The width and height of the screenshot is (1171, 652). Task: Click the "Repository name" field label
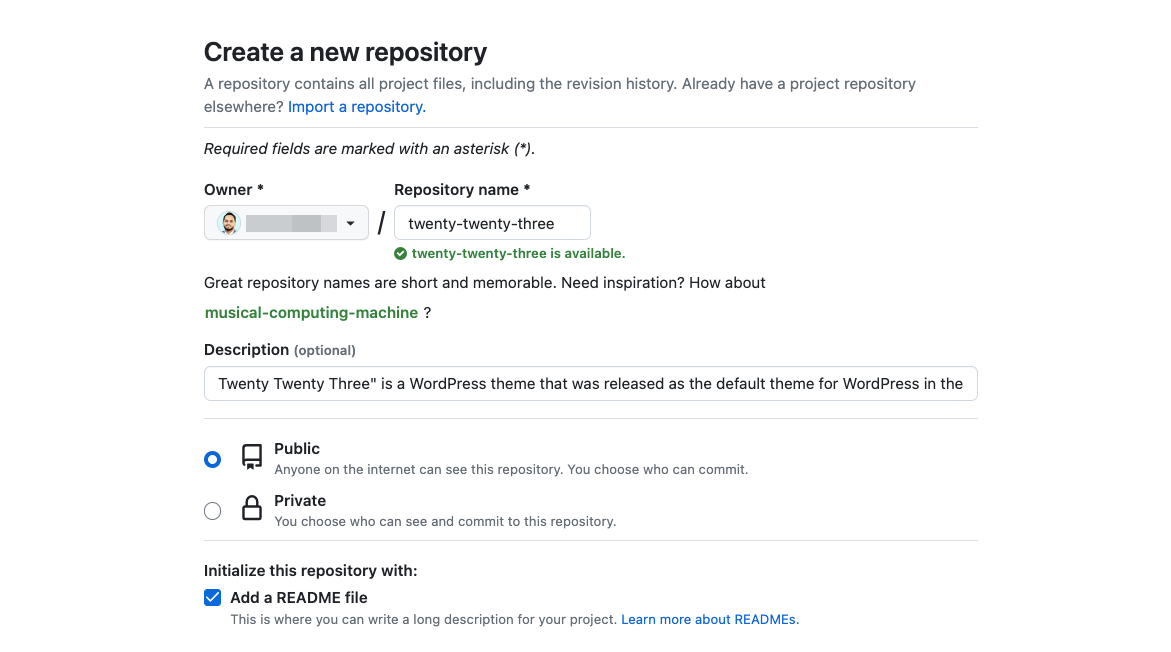456,190
